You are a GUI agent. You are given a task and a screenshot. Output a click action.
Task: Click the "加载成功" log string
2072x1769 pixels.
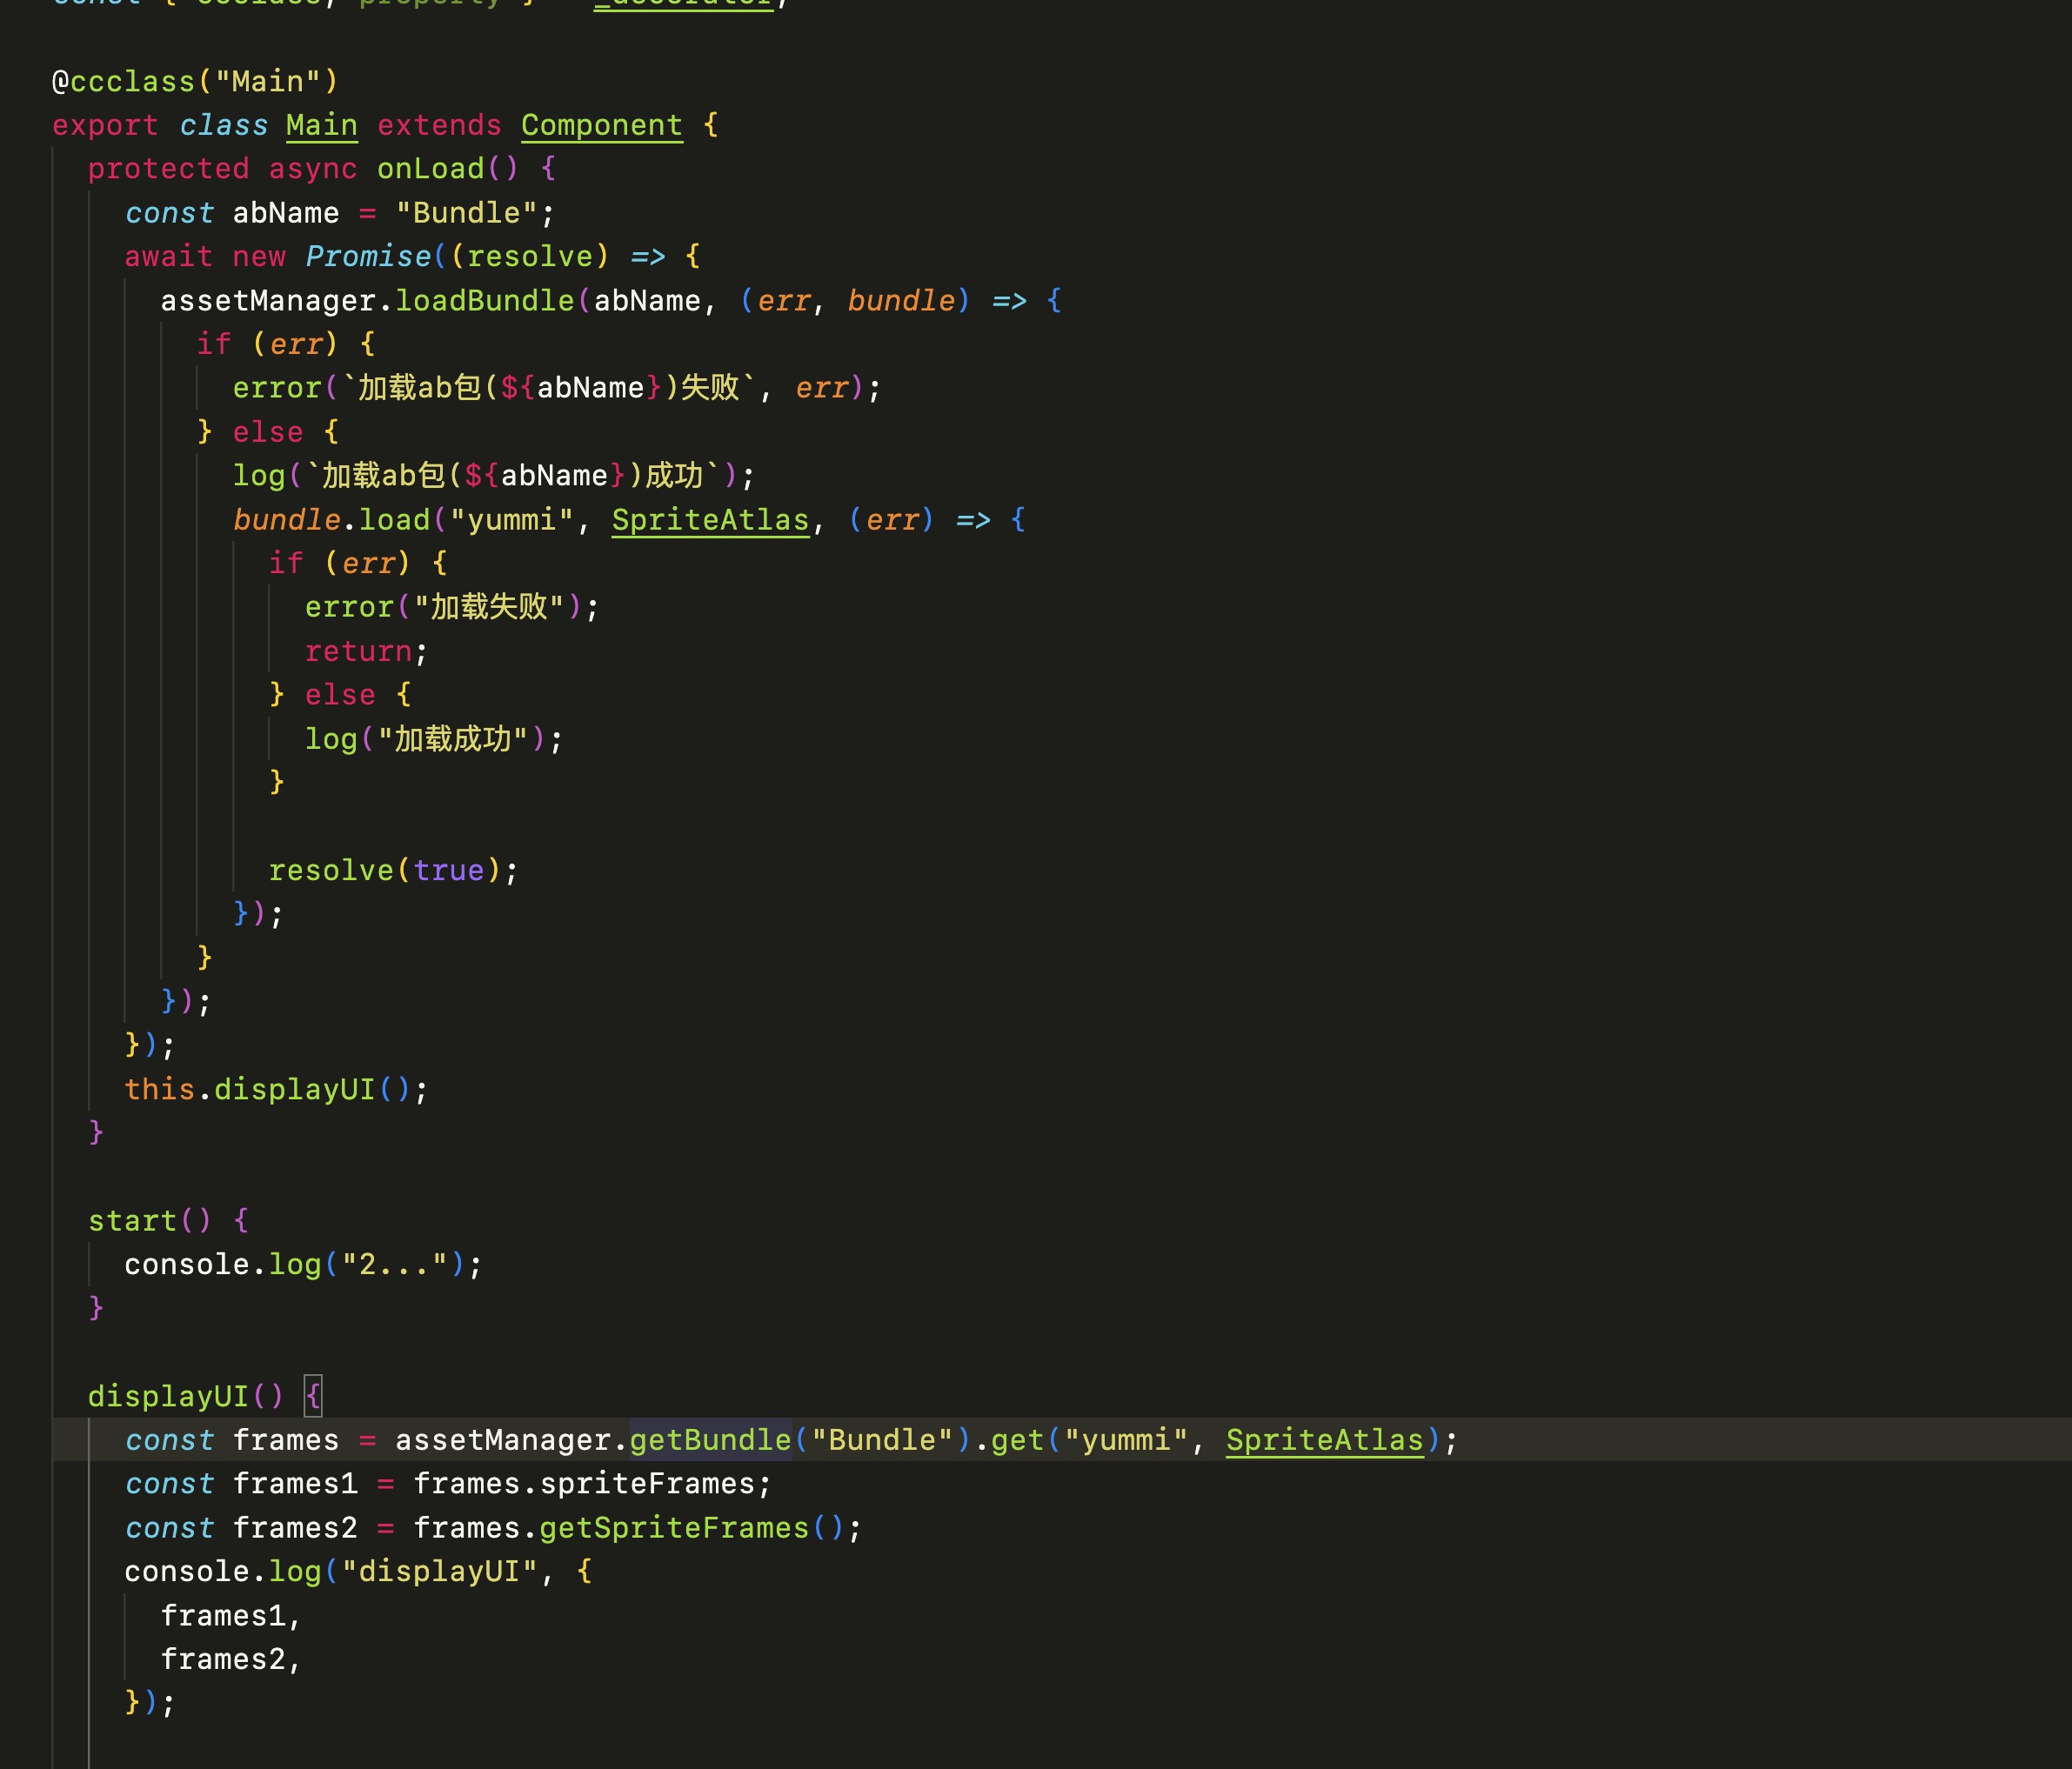click(x=452, y=739)
